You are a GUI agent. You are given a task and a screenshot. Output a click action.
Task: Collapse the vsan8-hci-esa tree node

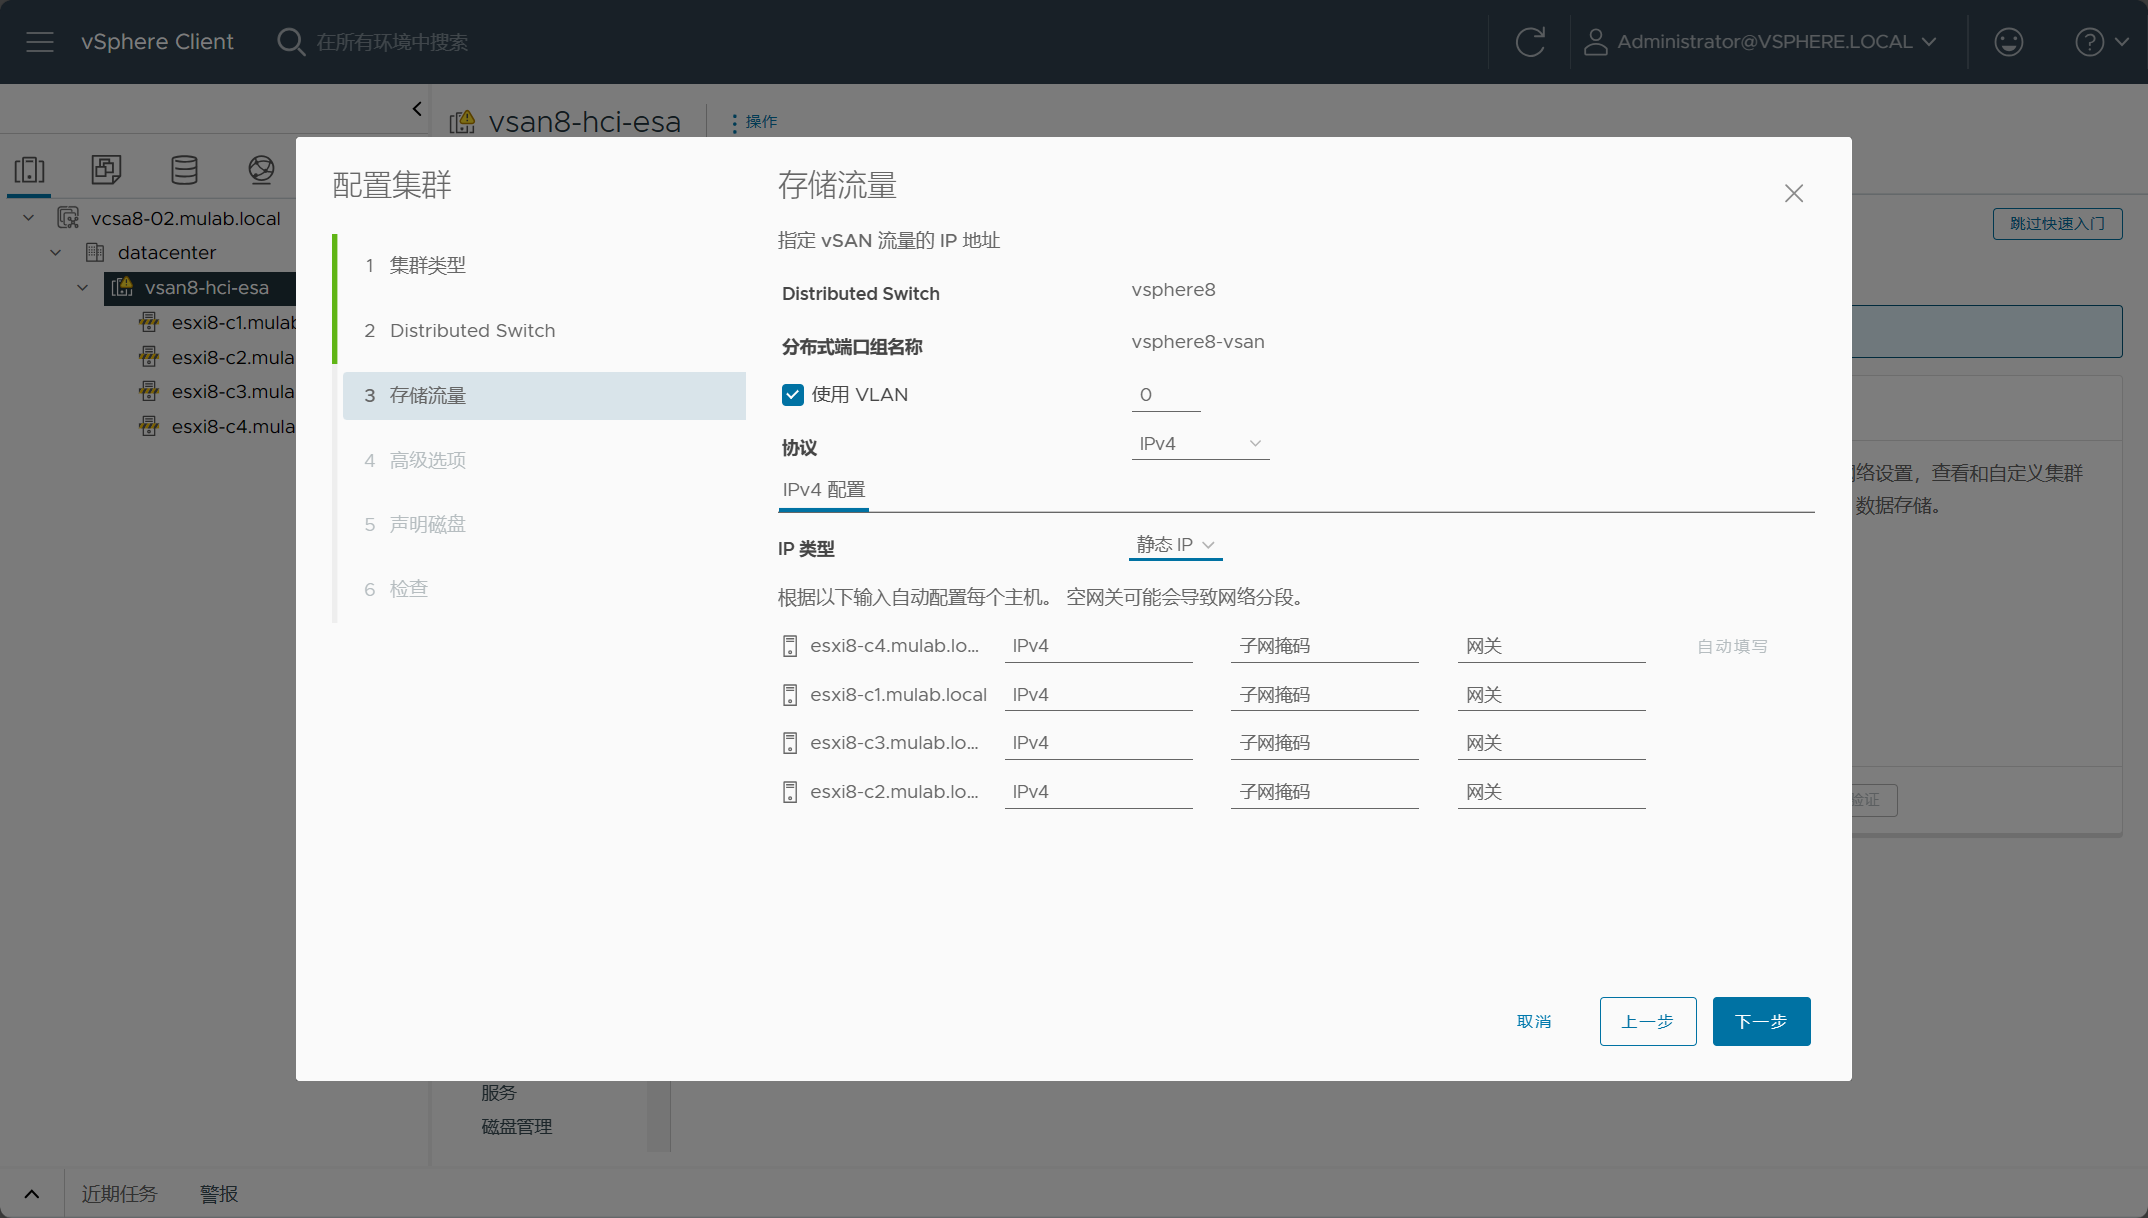click(x=83, y=287)
